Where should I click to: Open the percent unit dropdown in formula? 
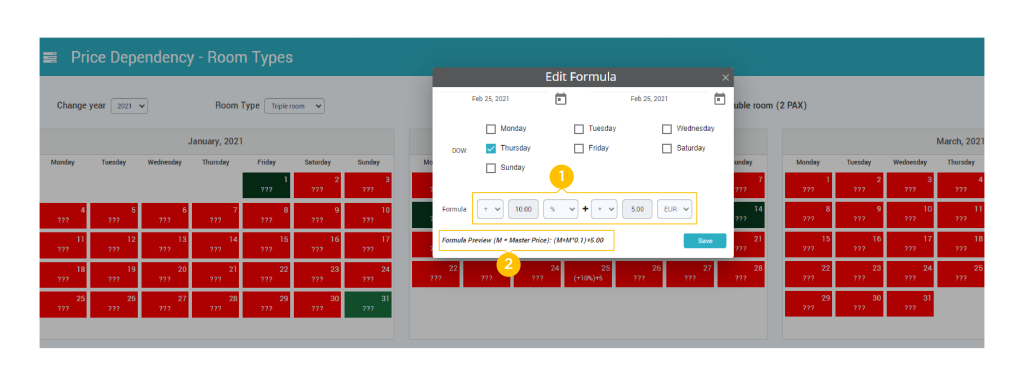[x=560, y=209]
